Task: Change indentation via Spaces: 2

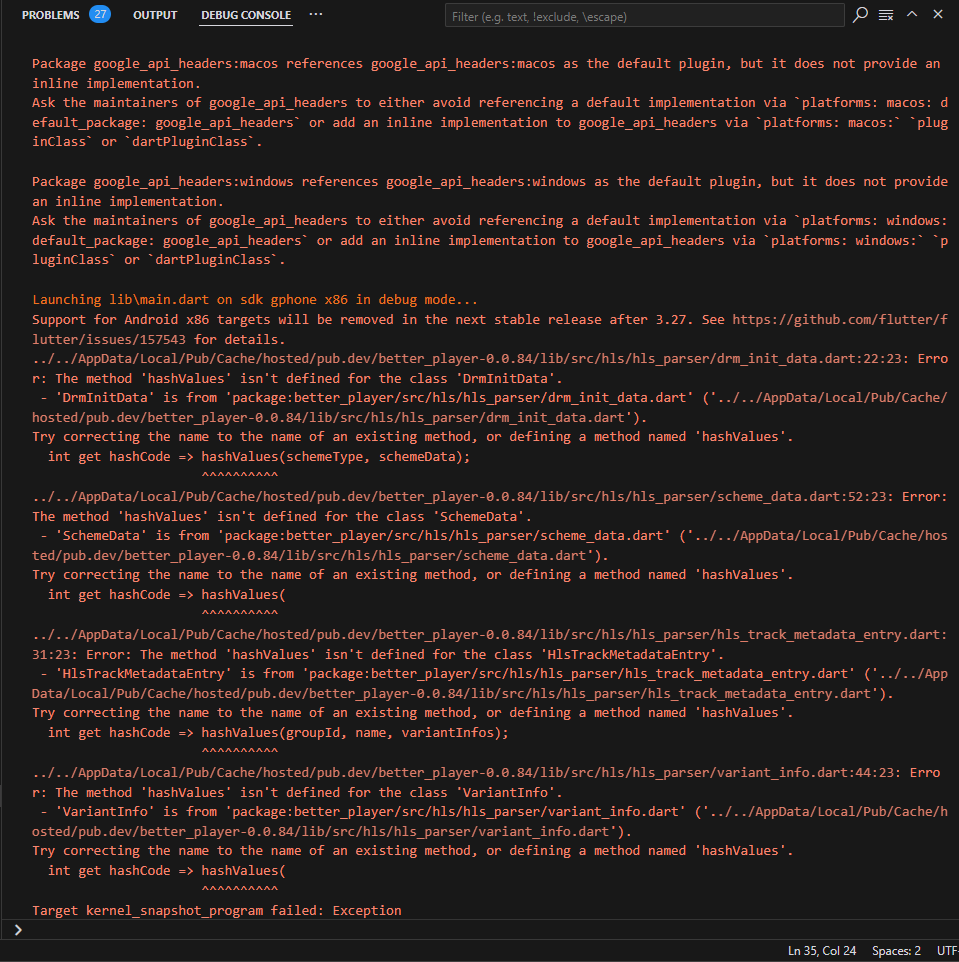Action: [896, 950]
